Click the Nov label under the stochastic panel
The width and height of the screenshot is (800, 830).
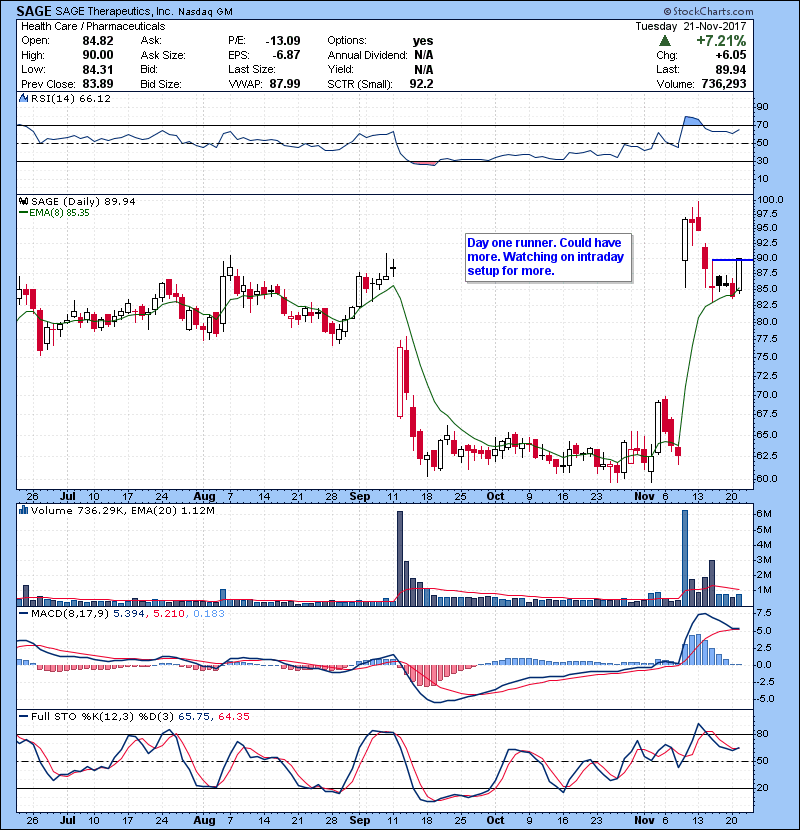coord(644,820)
